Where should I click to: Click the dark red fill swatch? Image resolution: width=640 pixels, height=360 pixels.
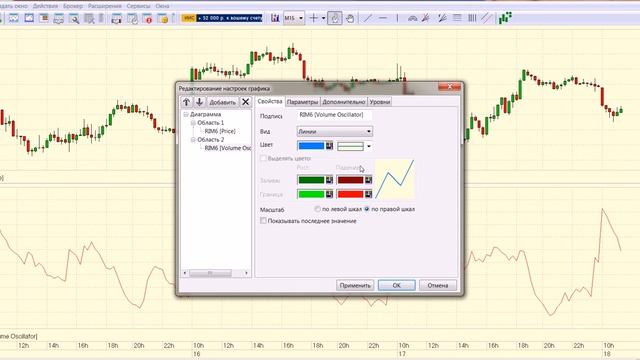tap(350, 180)
